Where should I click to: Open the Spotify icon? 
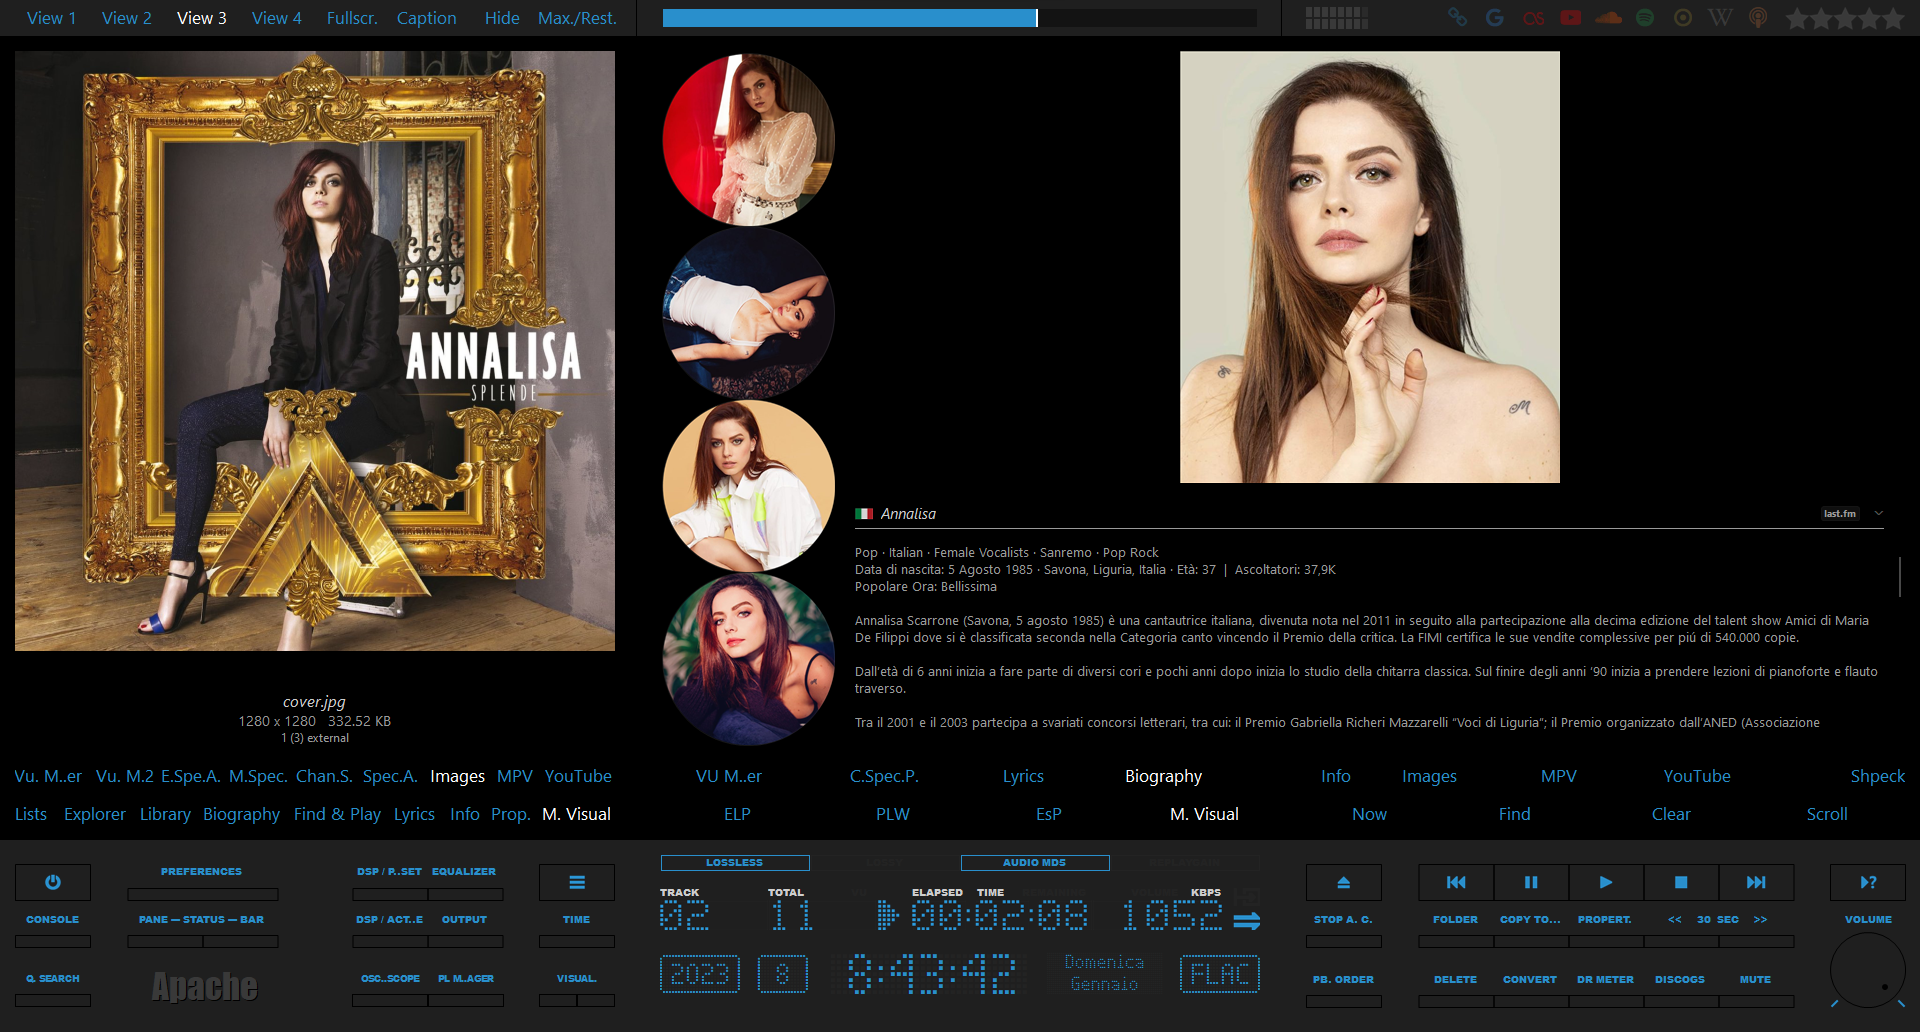(x=1645, y=17)
